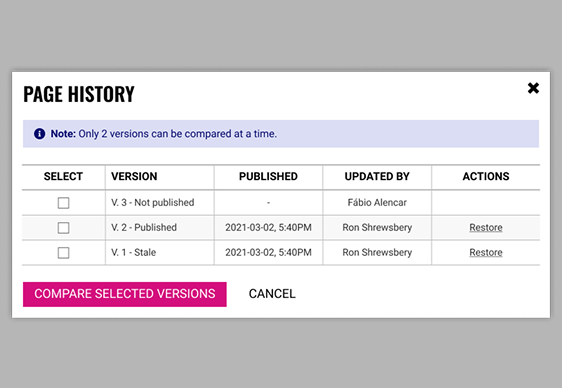Restore version V. 2 - Published
The image size is (562, 388).
(486, 227)
